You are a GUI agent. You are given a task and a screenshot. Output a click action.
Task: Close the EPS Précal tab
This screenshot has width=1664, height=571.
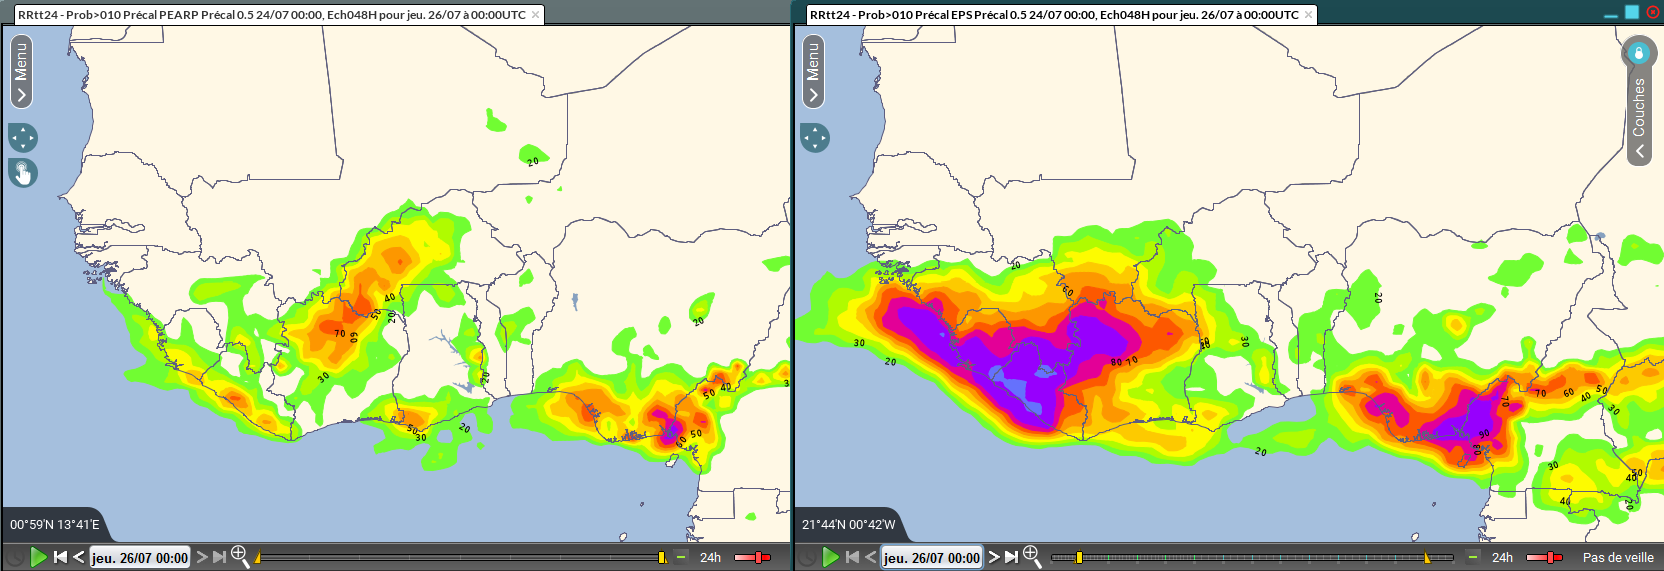click(1308, 15)
